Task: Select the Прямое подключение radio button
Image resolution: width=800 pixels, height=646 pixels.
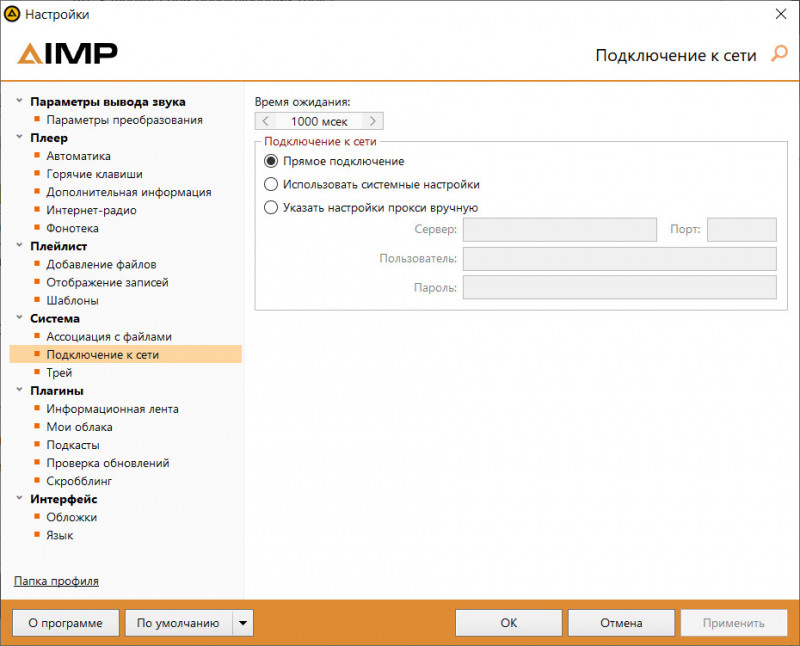Action: click(270, 161)
